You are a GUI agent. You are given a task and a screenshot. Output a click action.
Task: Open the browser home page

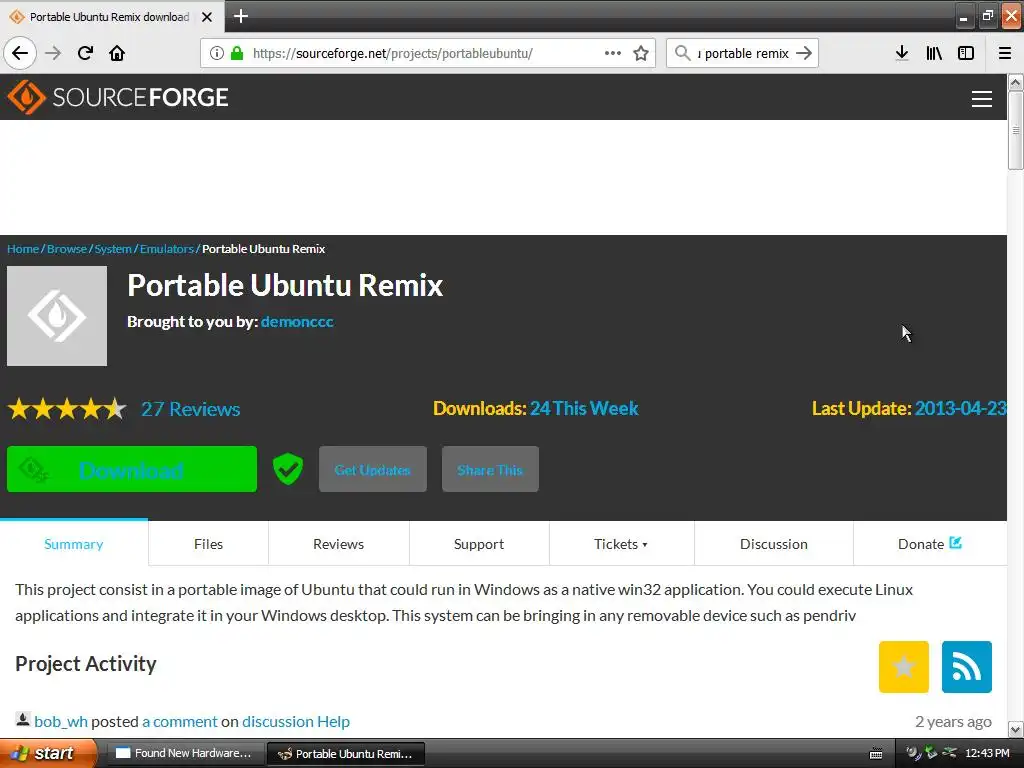(x=117, y=53)
